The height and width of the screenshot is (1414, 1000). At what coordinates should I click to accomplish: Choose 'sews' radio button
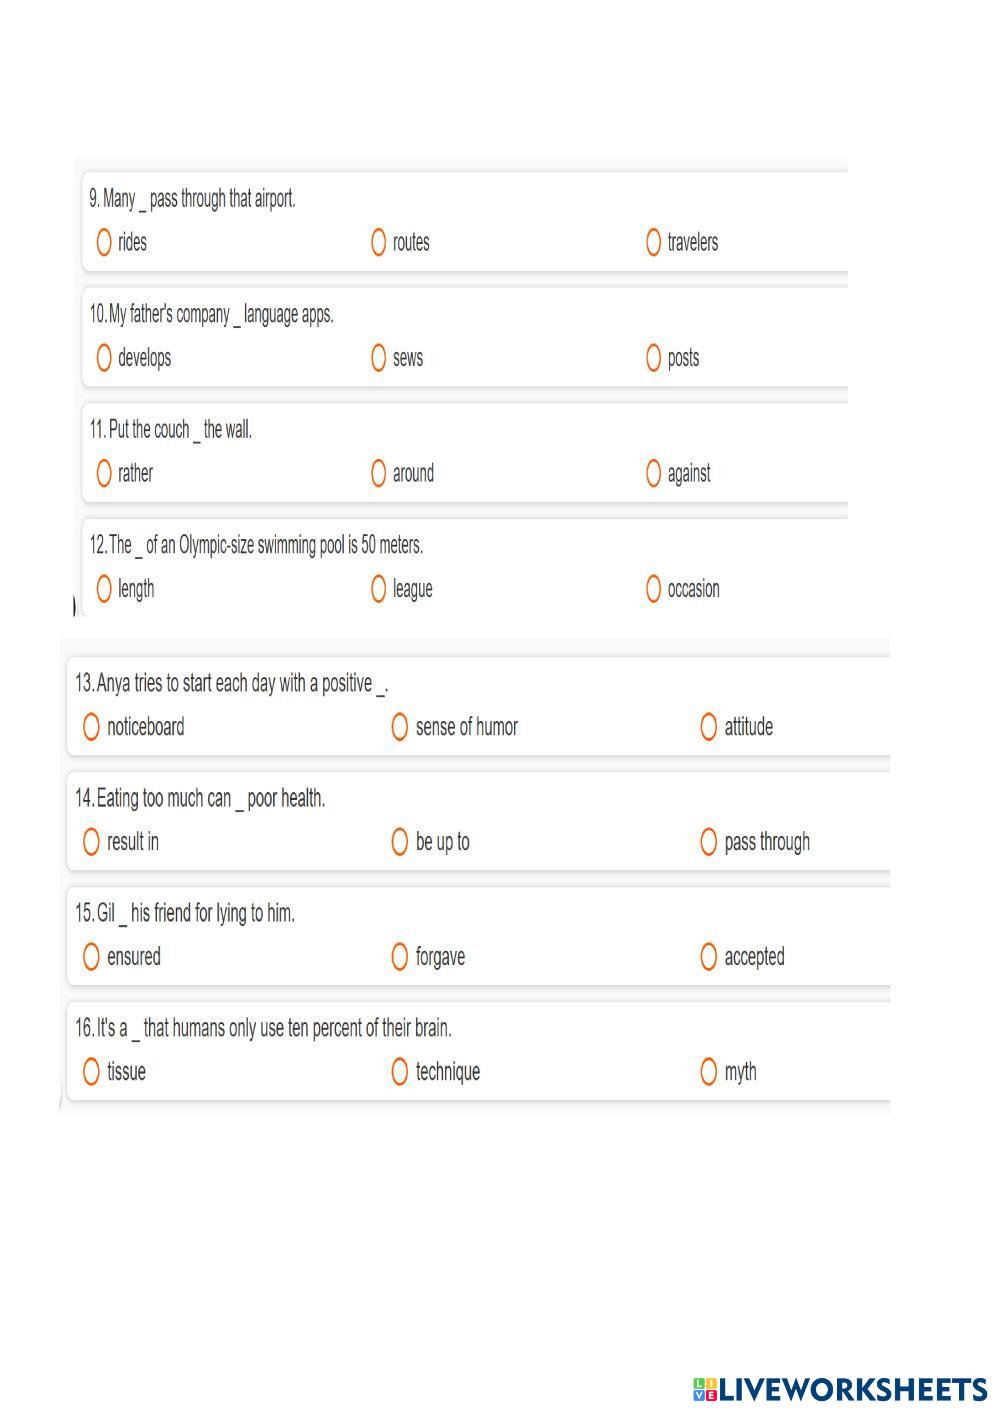tap(378, 358)
